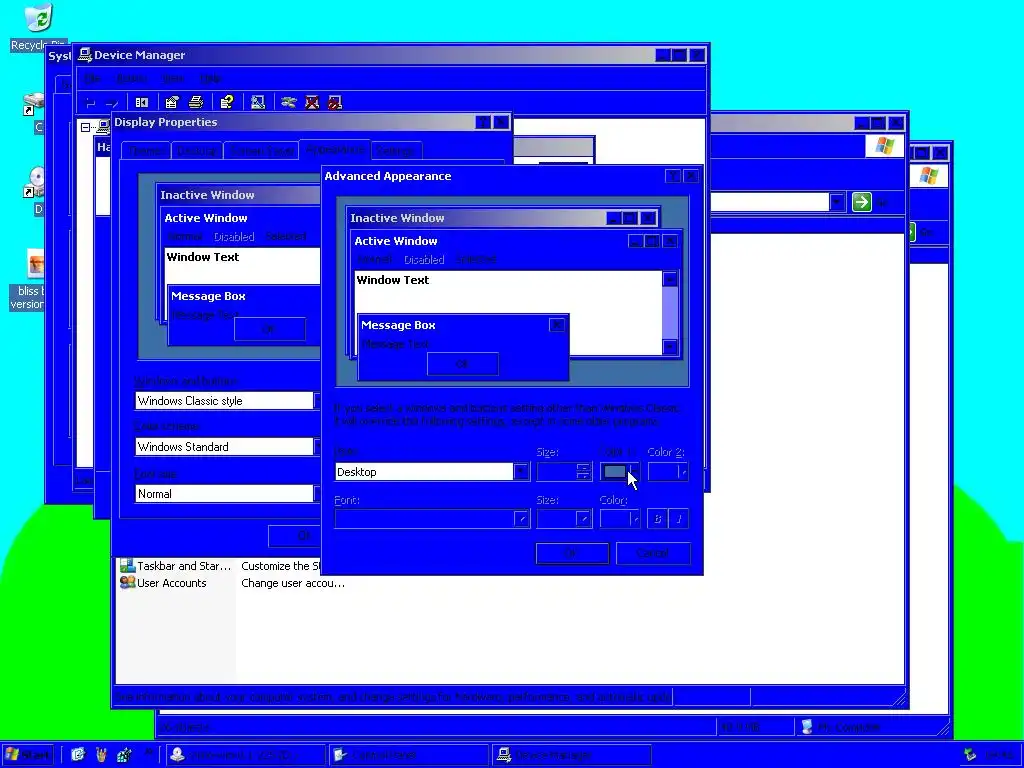This screenshot has width=1024, height=768.
Task: Click the Device Manager taskbar button
Action: coord(571,755)
